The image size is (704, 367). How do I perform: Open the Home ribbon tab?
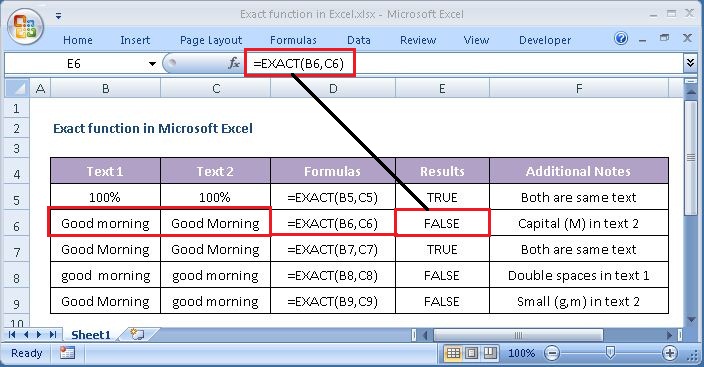tap(78, 40)
